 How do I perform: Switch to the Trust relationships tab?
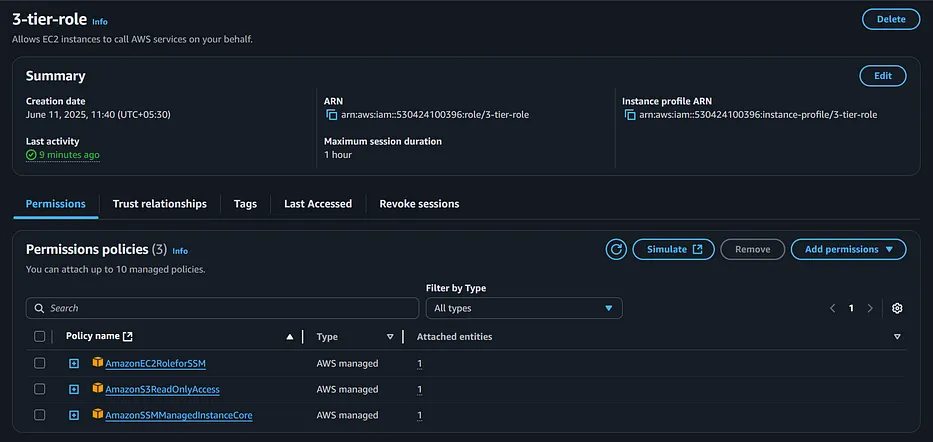click(x=159, y=203)
